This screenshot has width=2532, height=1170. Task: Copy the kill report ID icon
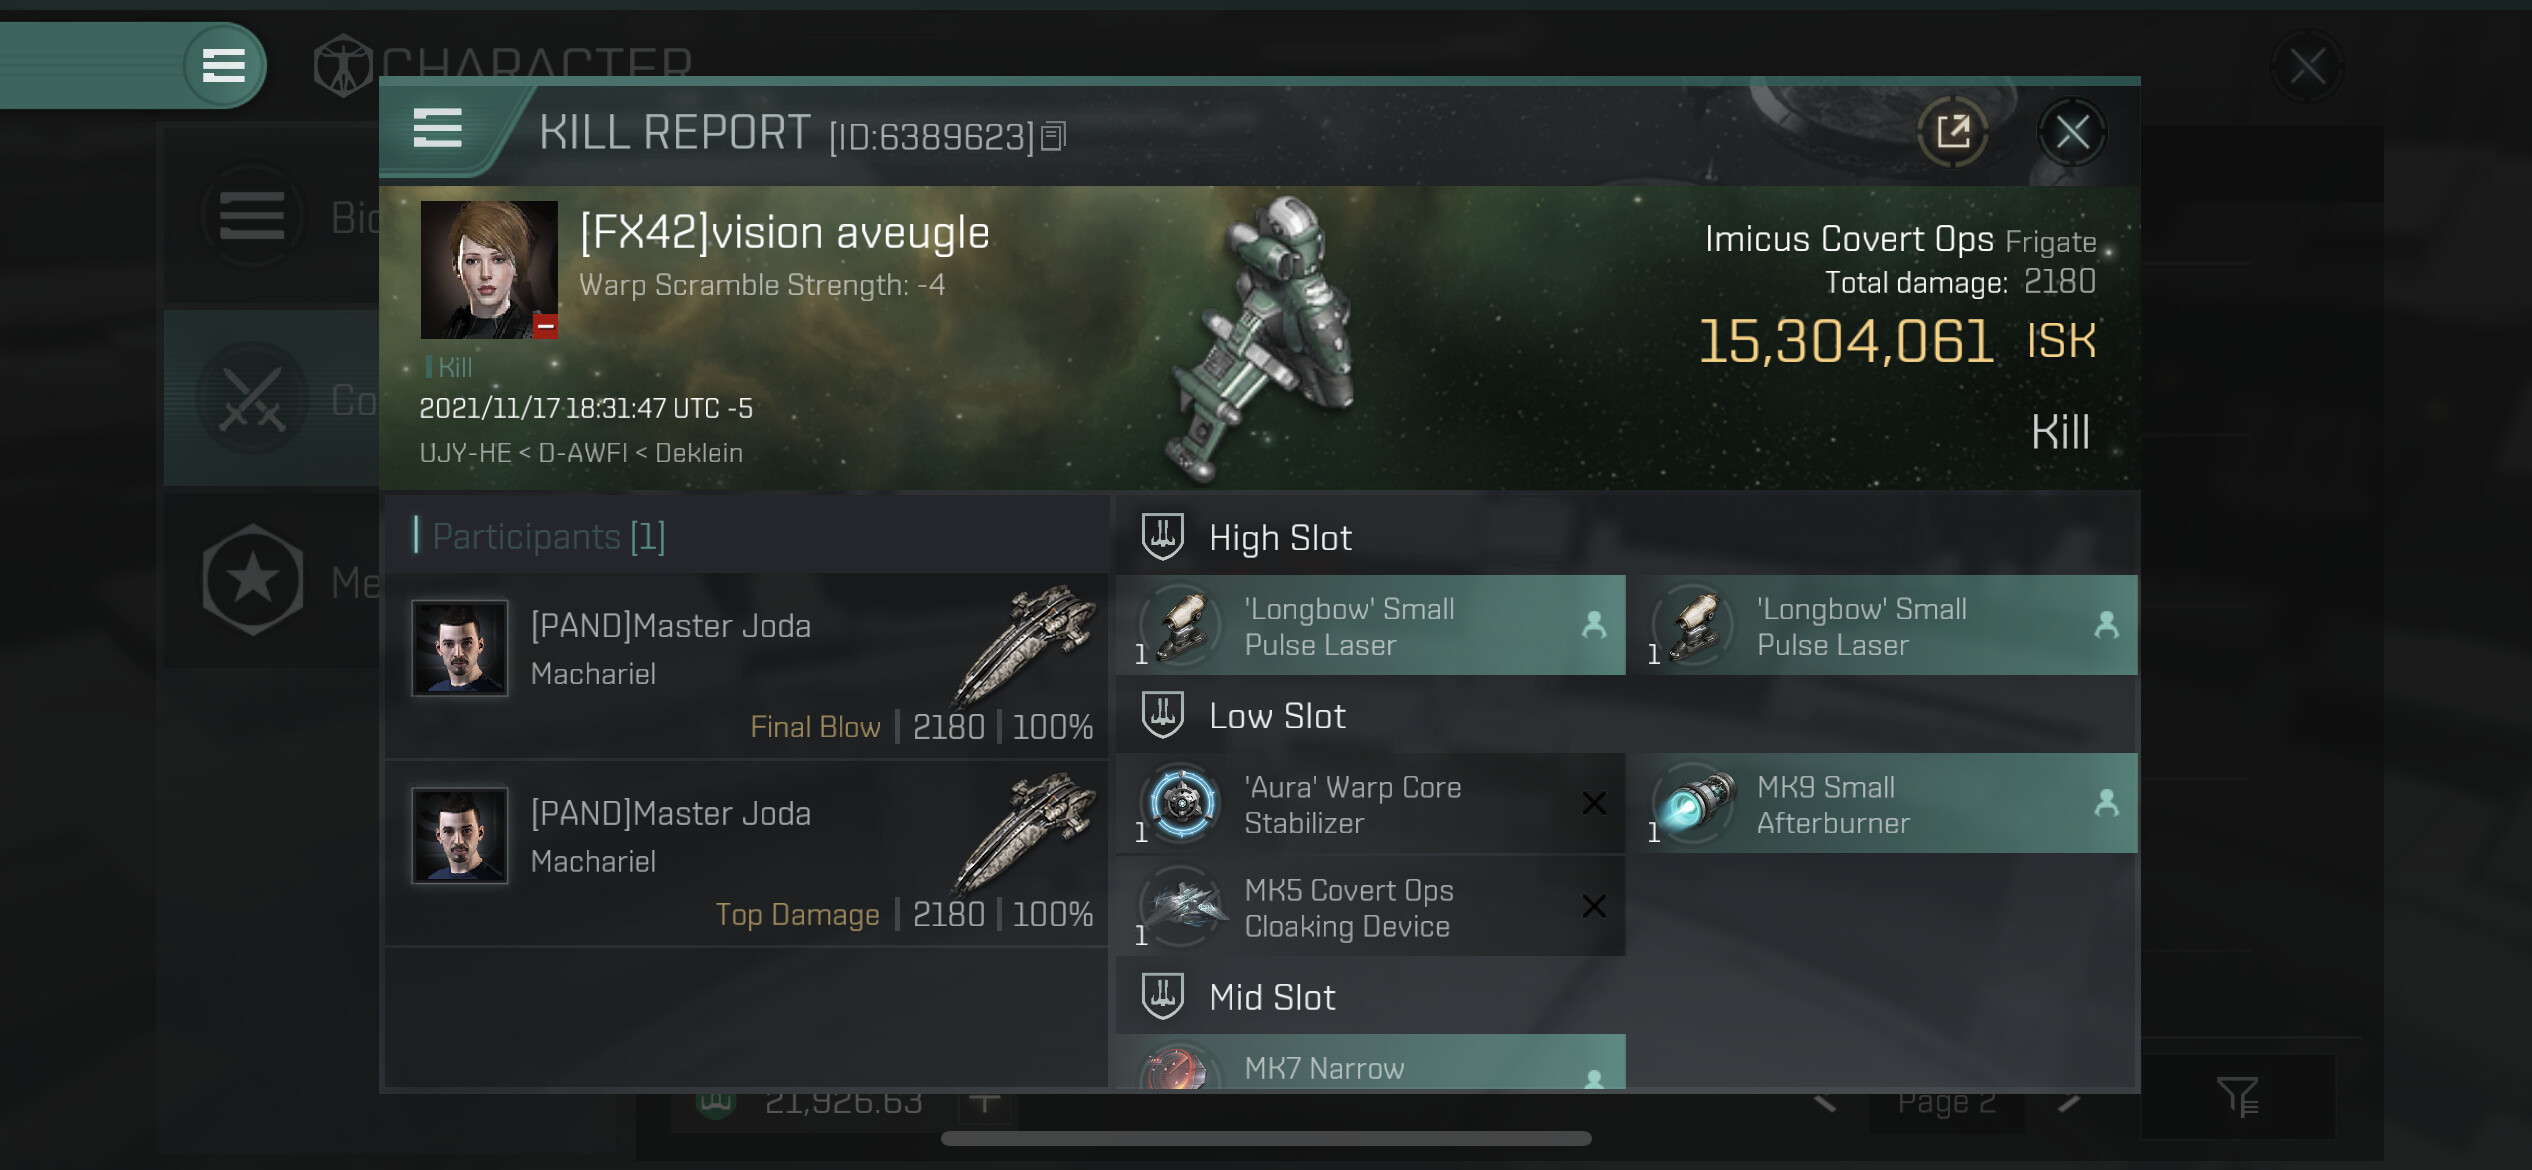point(1053,136)
